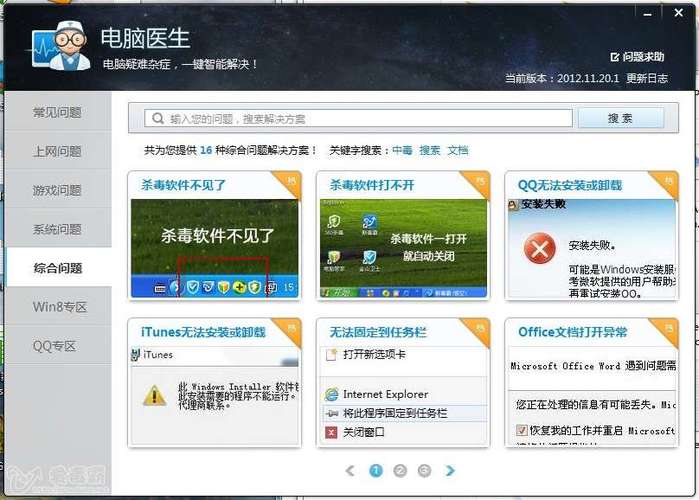
Task: Click the 共为您提供 16 种综合问题解决方案 text
Action: coord(230,150)
